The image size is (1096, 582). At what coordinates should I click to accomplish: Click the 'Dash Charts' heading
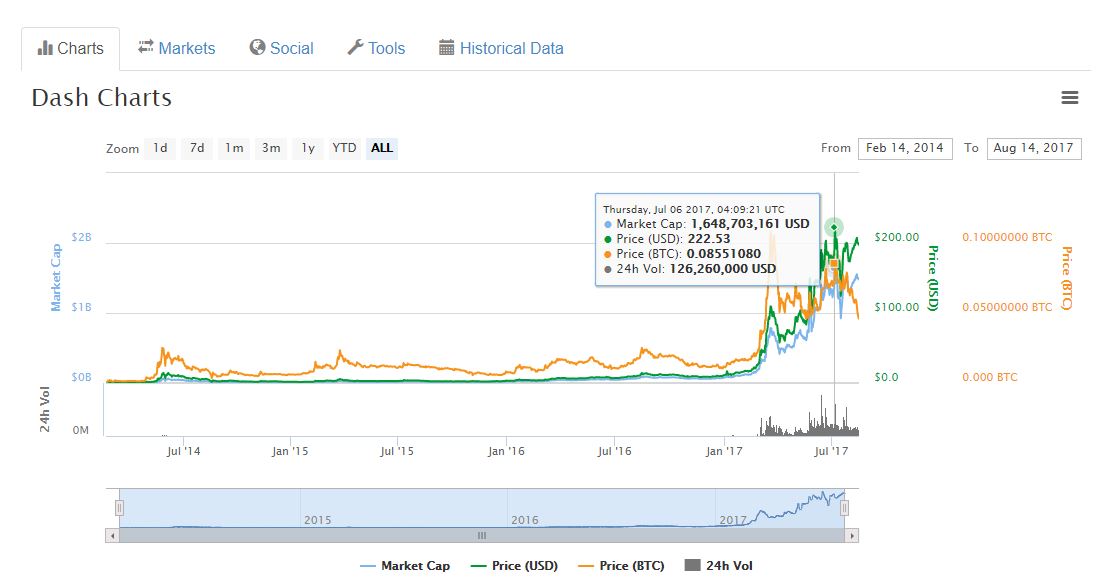pos(102,98)
